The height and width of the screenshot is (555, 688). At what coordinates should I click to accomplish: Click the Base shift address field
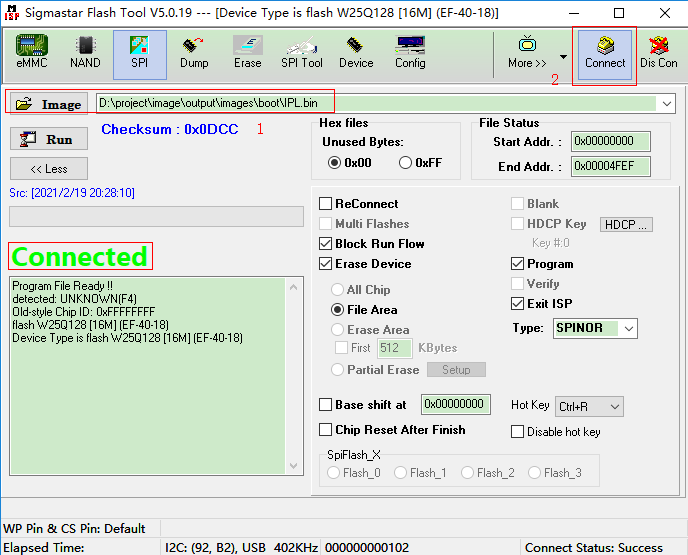point(454,405)
